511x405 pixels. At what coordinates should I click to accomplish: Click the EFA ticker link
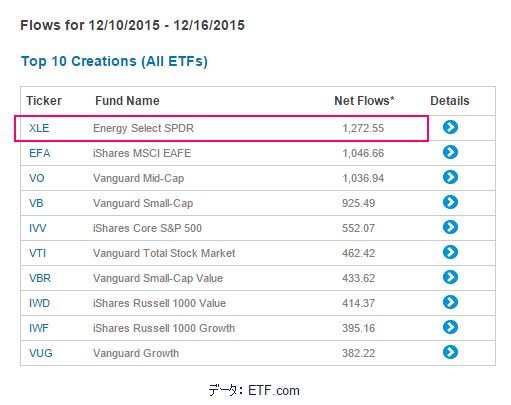point(40,153)
